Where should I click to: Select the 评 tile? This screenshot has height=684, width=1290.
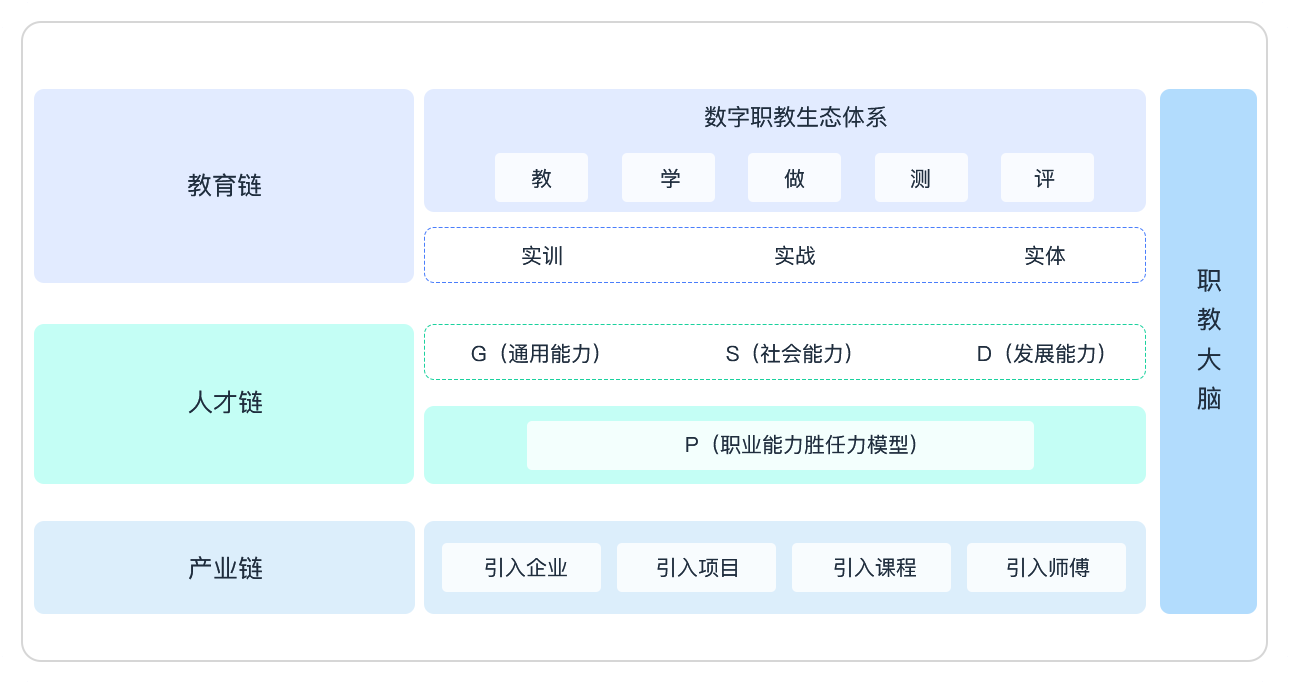(1046, 178)
